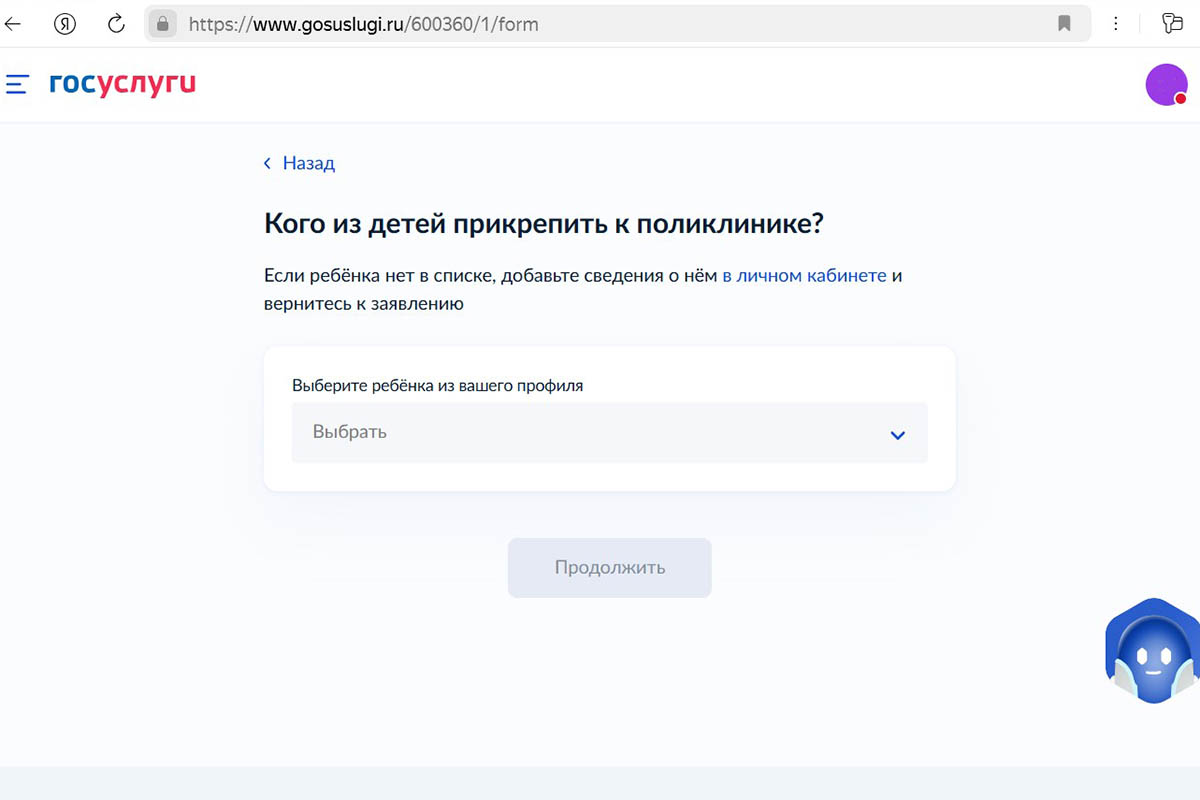This screenshot has height=800, width=1200.
Task: Click the red notification dot on the avatar
Action: pyautogui.click(x=1183, y=99)
